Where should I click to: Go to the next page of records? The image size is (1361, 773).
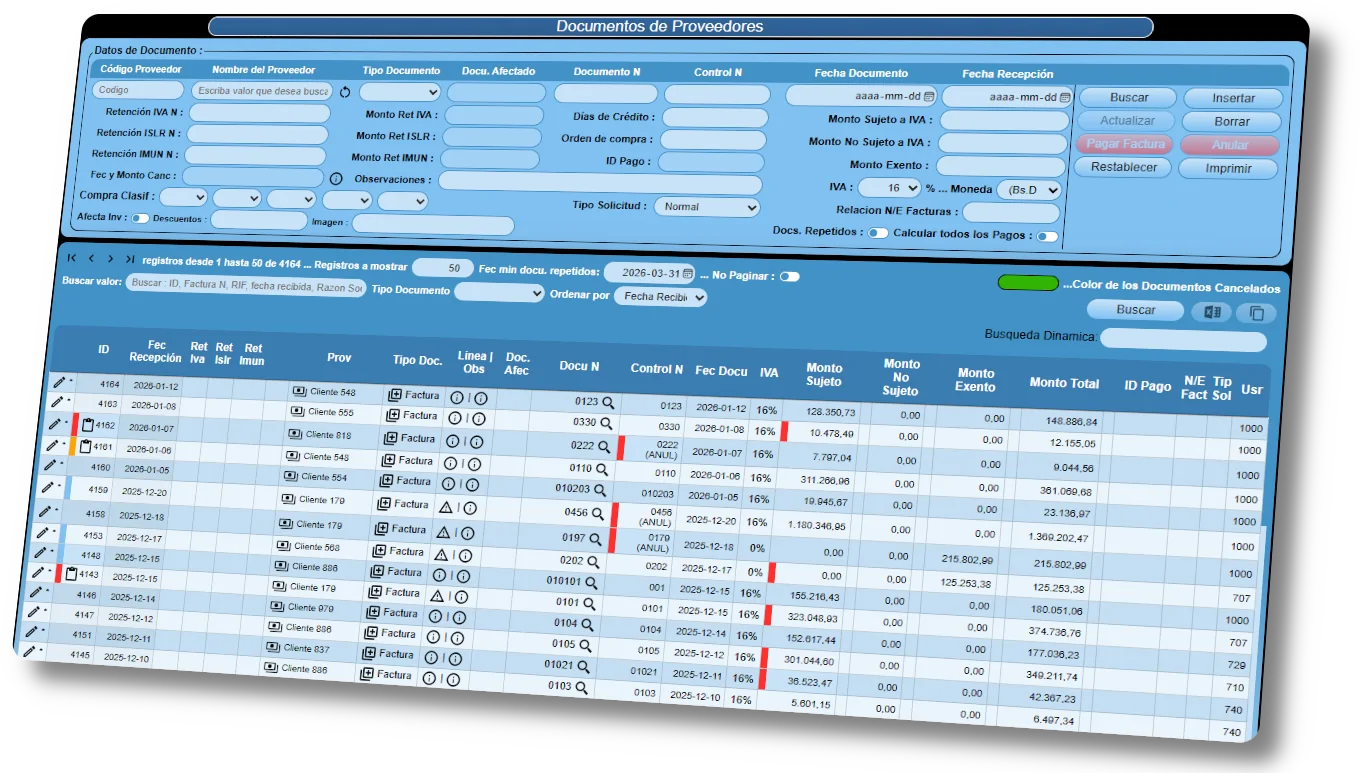click(x=110, y=259)
